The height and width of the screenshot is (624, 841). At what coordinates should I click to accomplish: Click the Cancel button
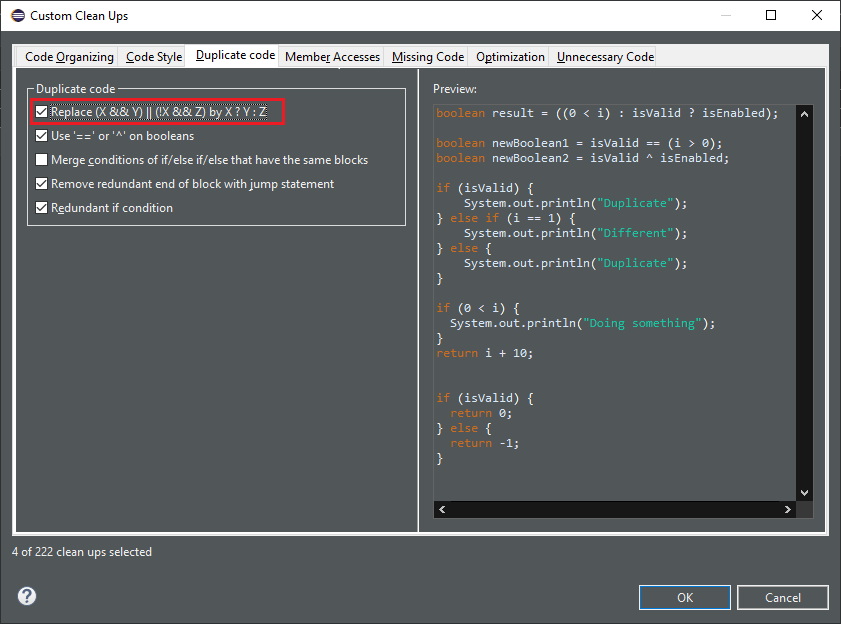point(783,597)
